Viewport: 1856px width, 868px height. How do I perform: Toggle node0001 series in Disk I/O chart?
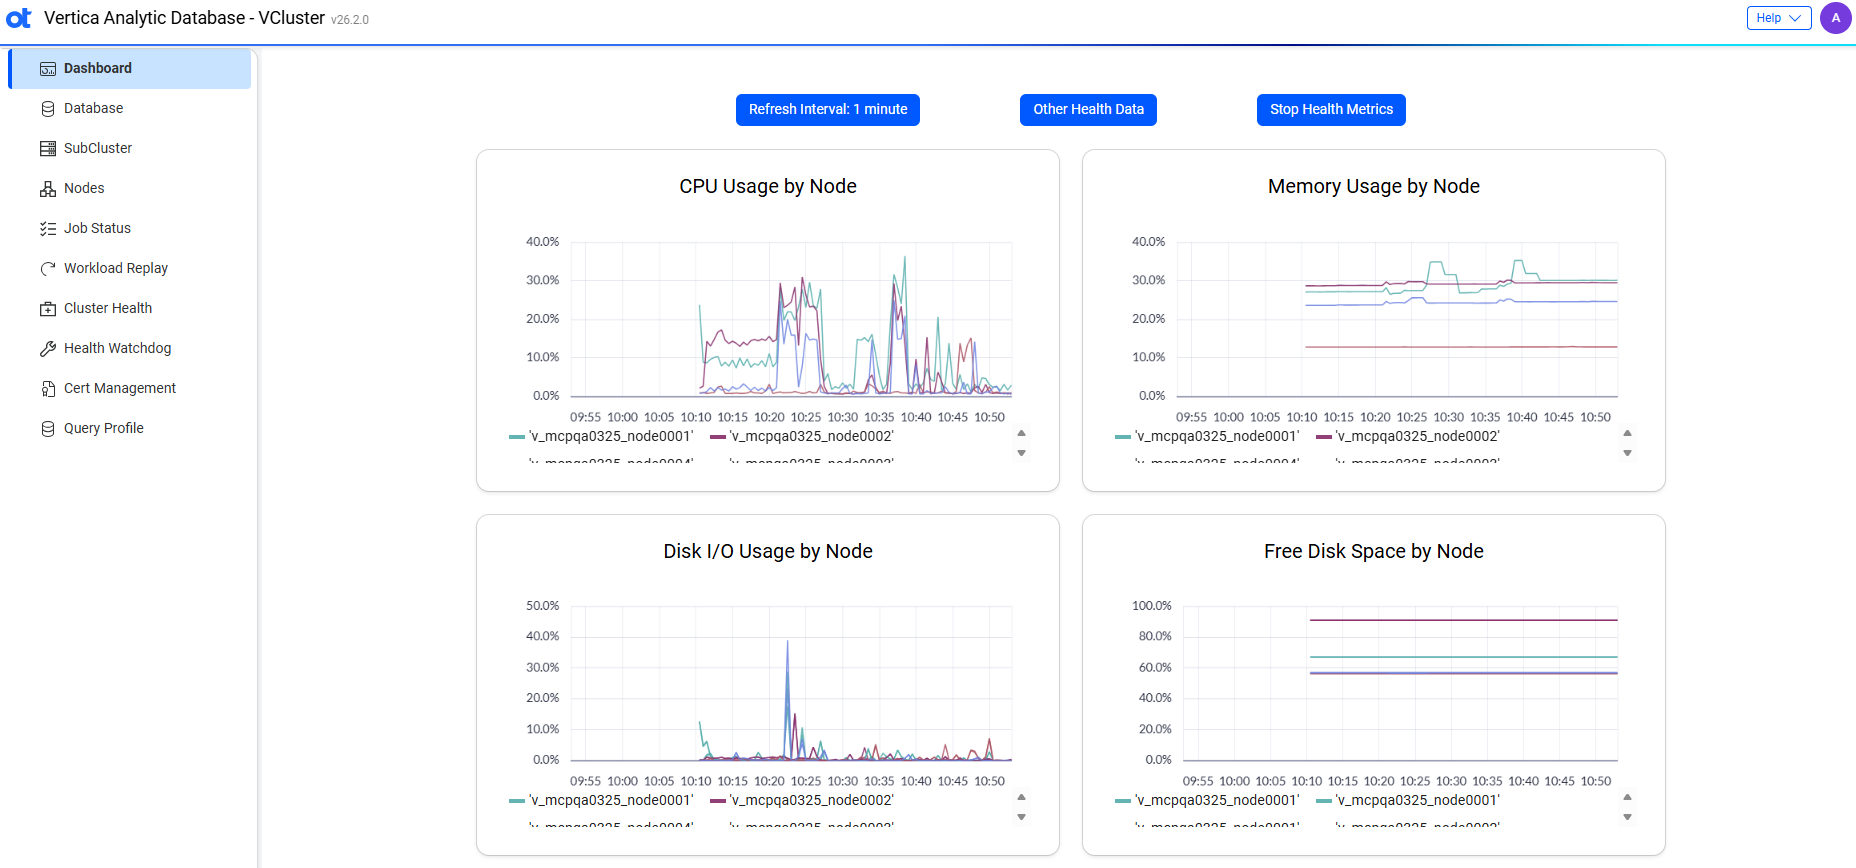[601, 800]
